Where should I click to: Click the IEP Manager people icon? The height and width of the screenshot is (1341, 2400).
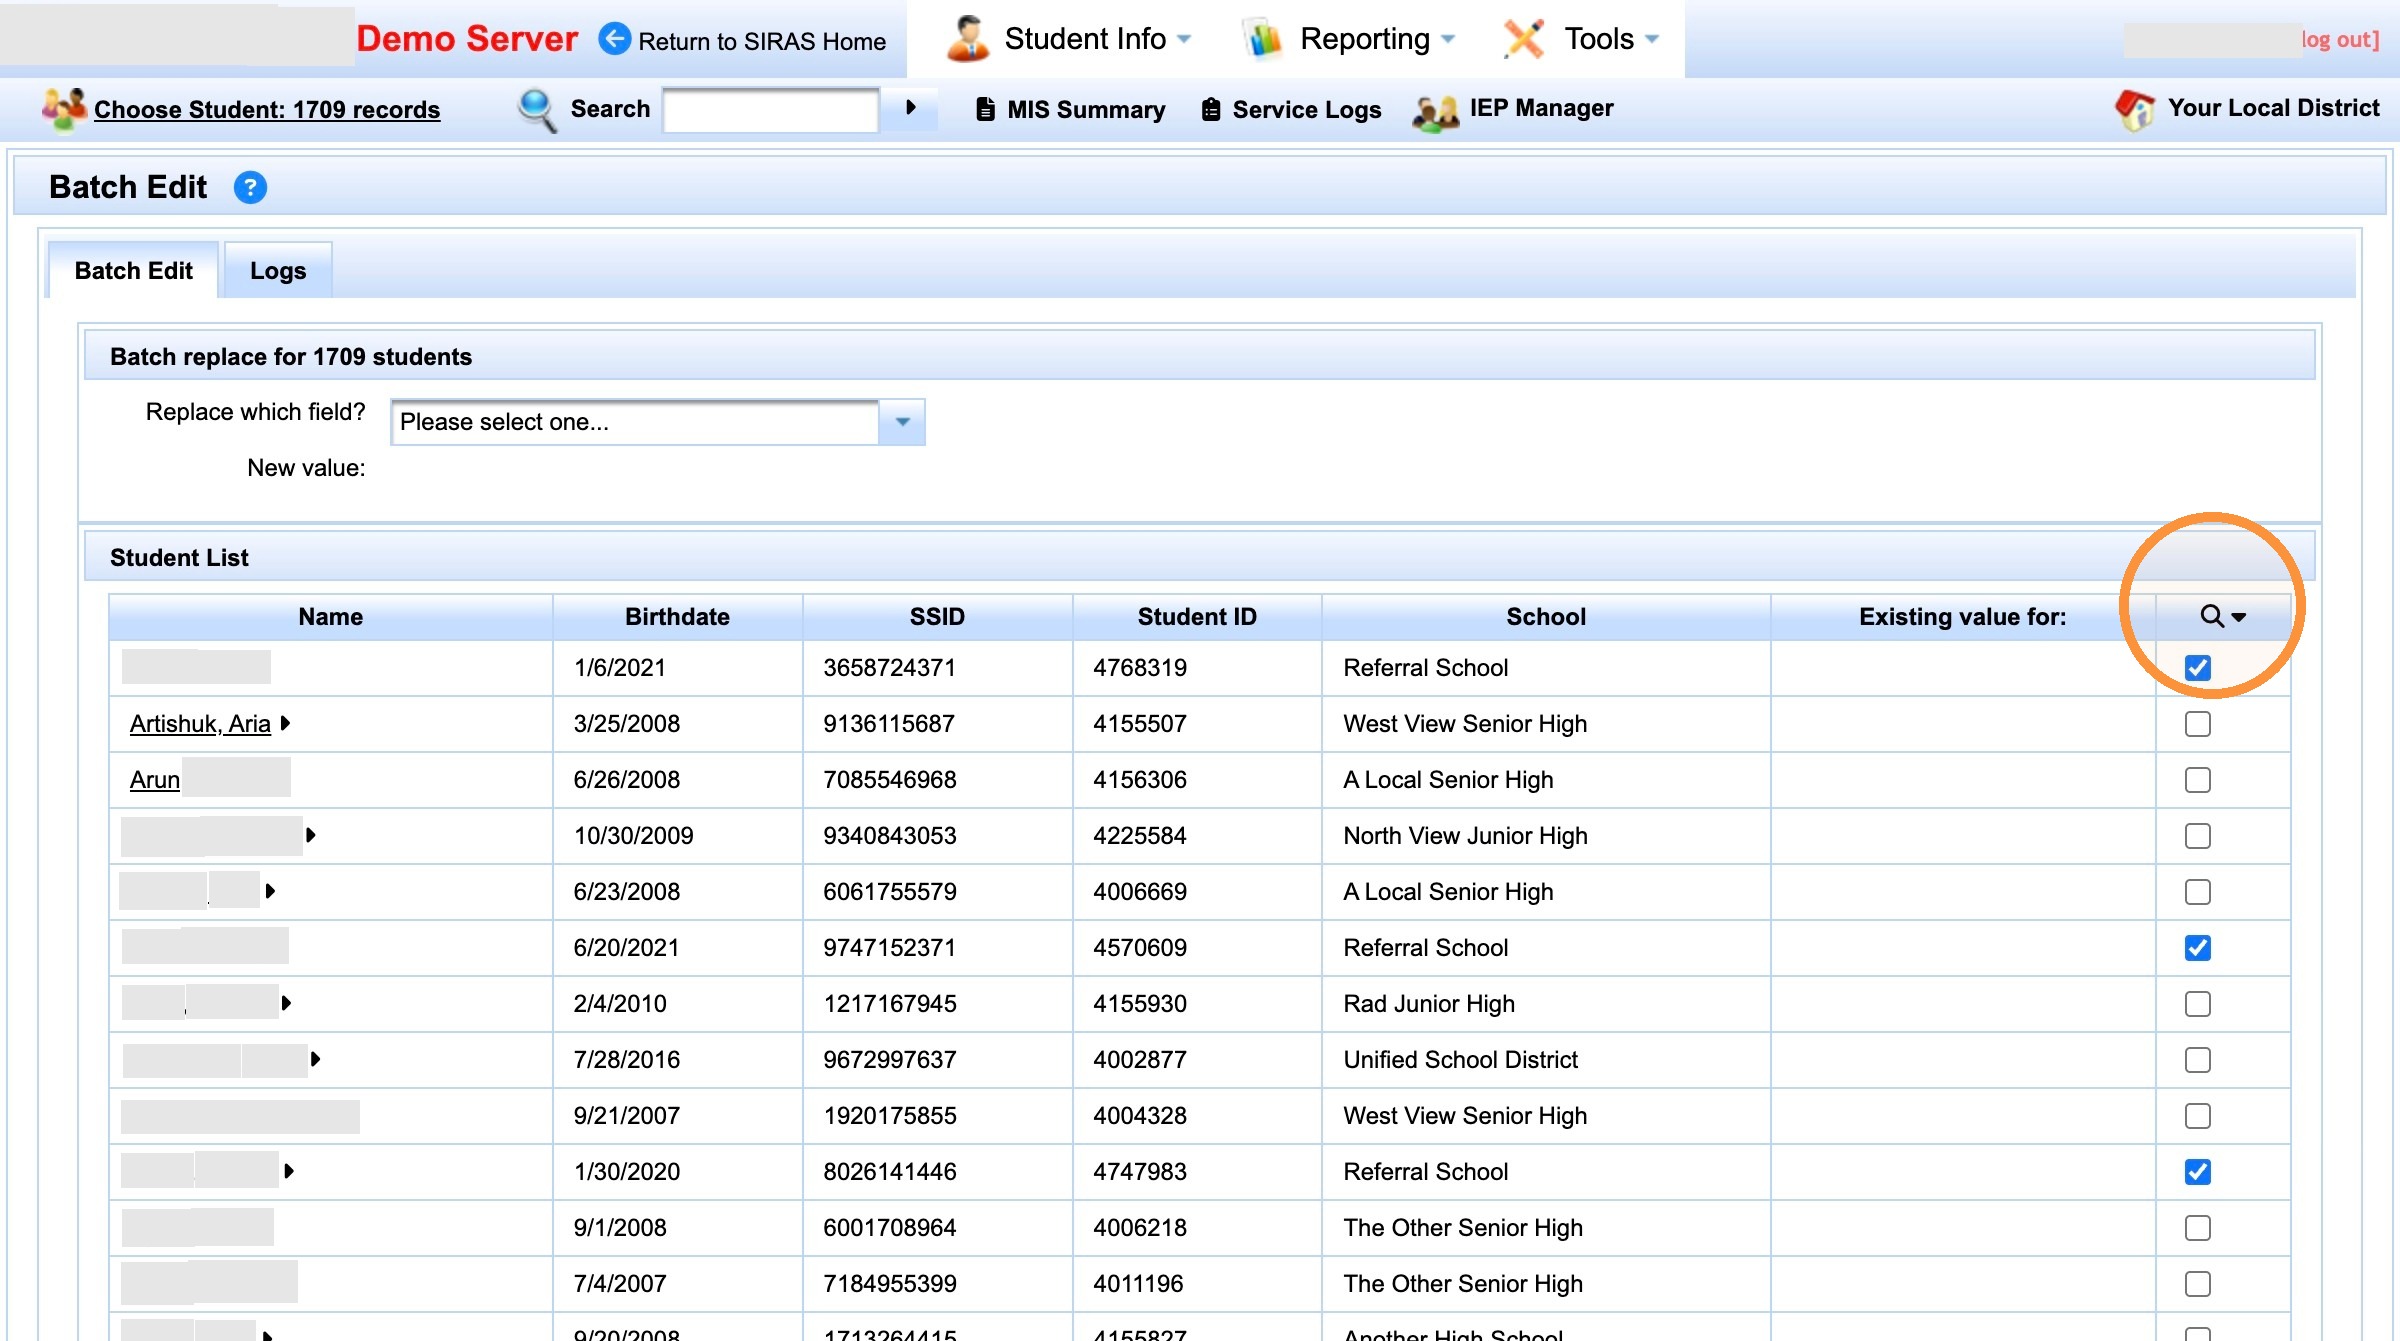coord(1436,111)
